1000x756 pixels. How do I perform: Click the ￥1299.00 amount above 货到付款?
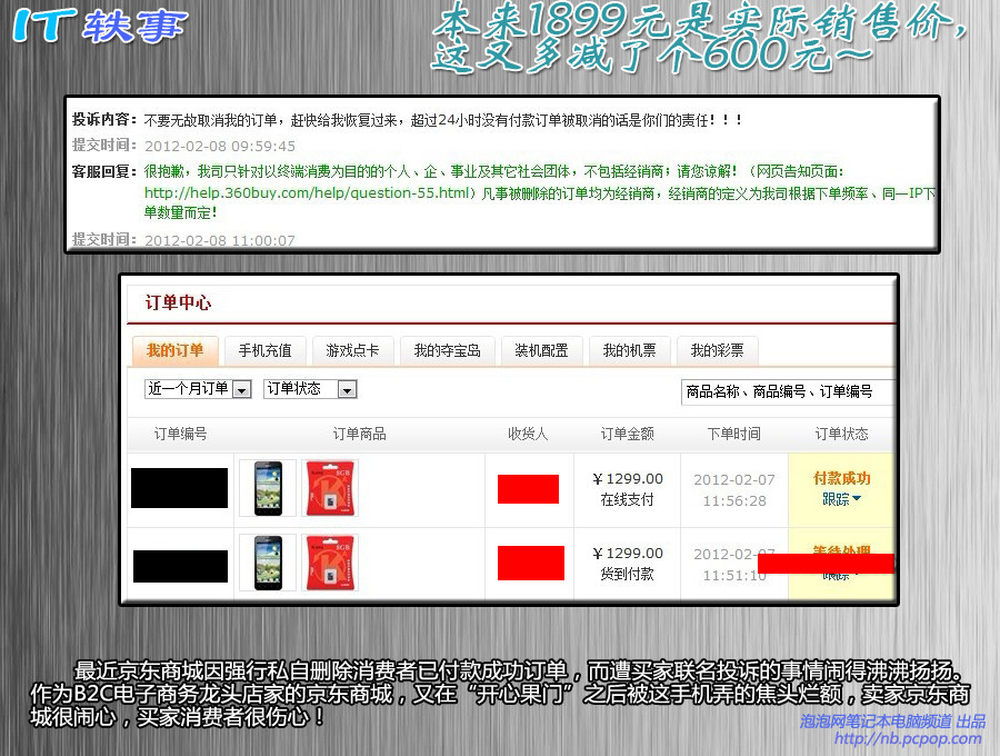[628, 553]
